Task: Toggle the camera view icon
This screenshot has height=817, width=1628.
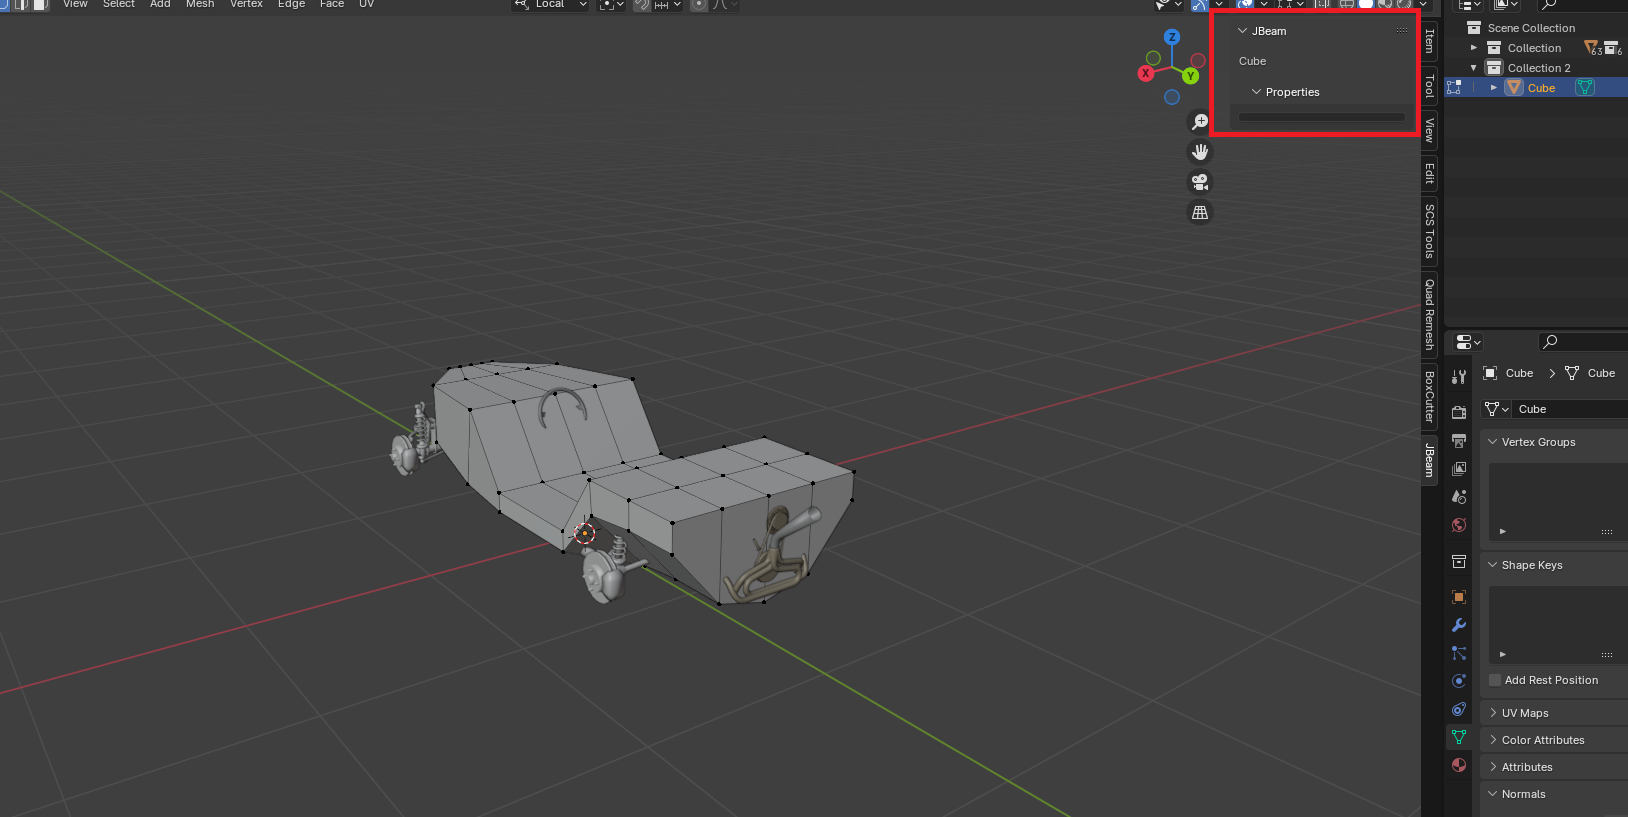Action: 1200,182
